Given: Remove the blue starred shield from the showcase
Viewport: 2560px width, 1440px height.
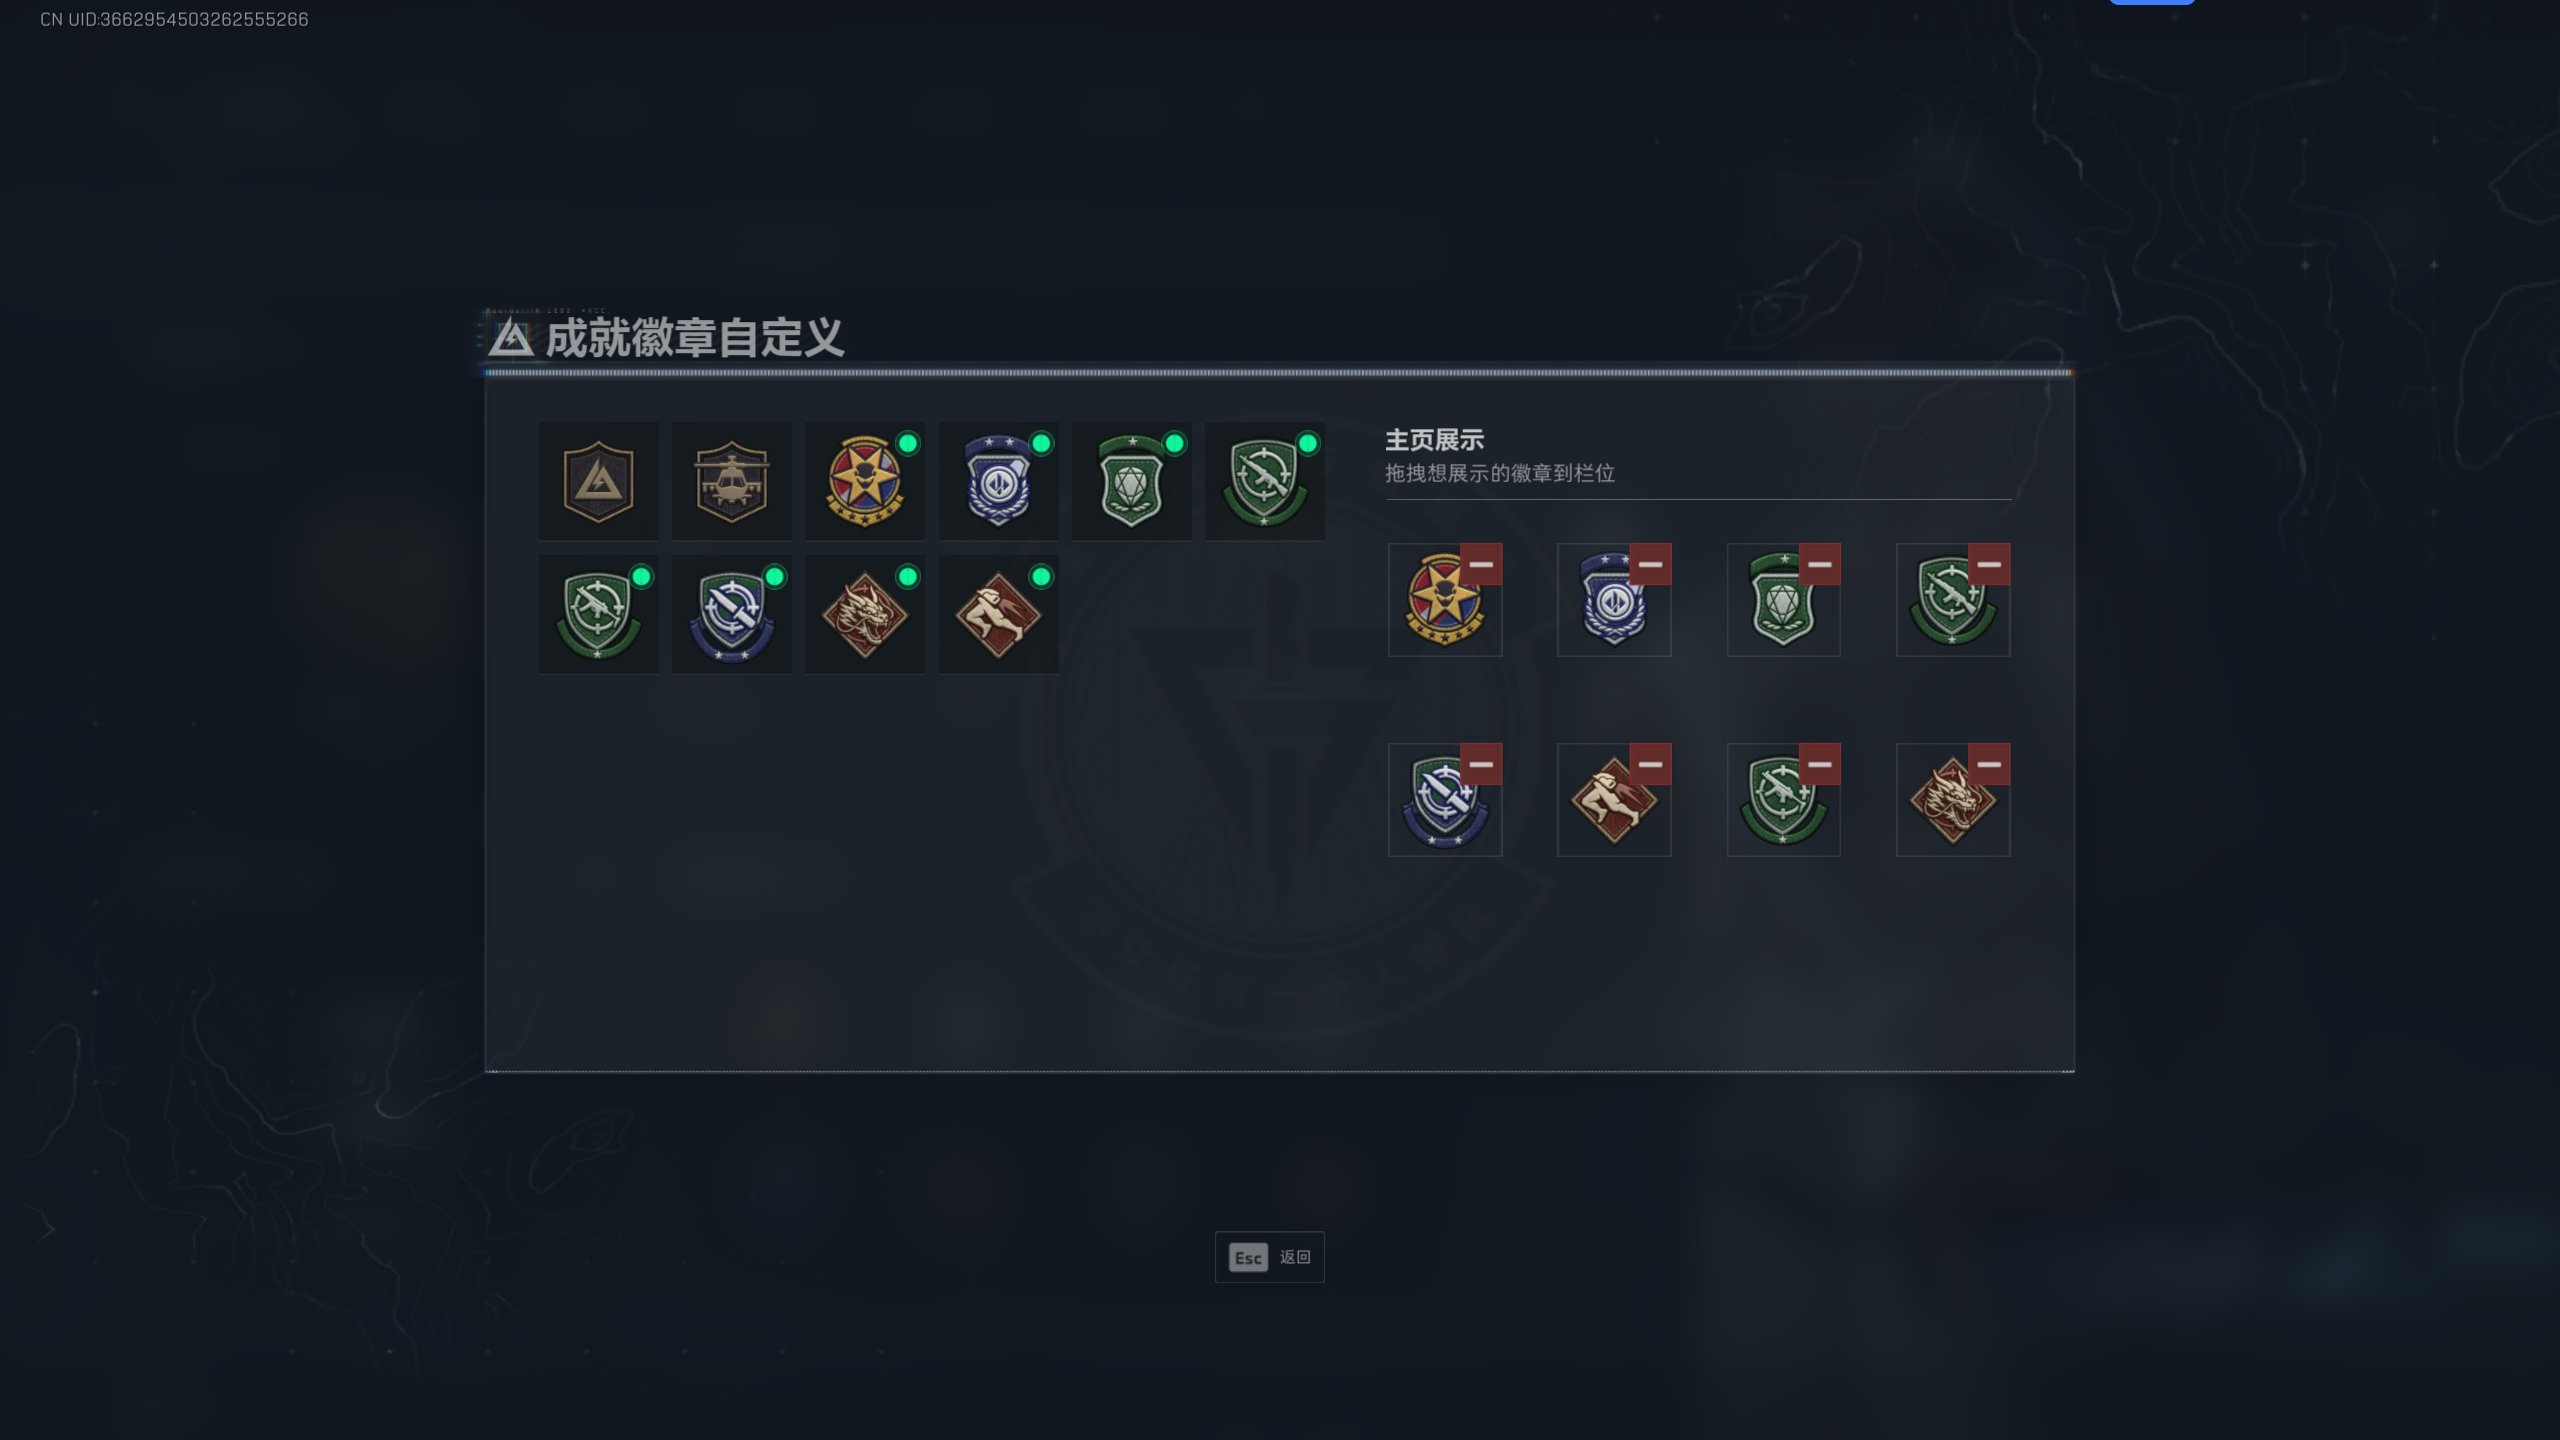Looking at the screenshot, I should tap(1650, 564).
